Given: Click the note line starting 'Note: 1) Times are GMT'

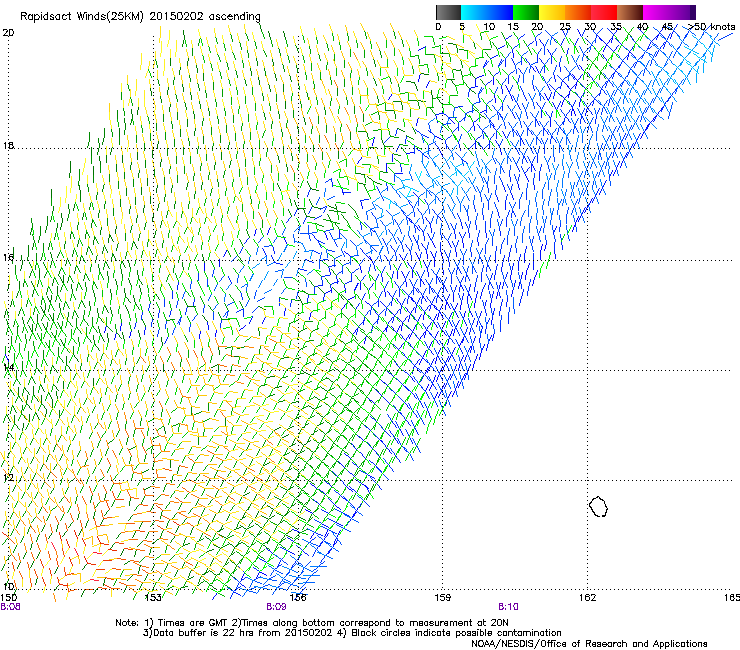Looking at the screenshot, I should (312, 623).
